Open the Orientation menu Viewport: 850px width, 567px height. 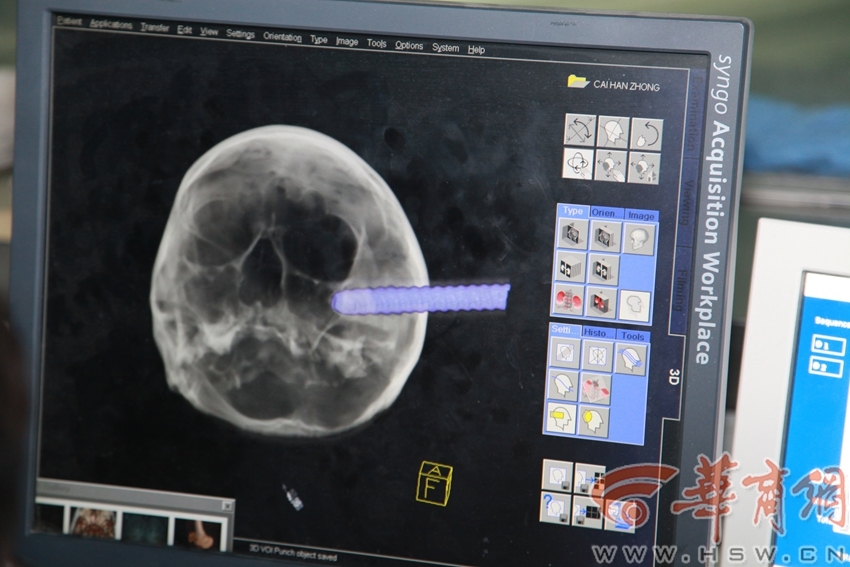[x=282, y=37]
